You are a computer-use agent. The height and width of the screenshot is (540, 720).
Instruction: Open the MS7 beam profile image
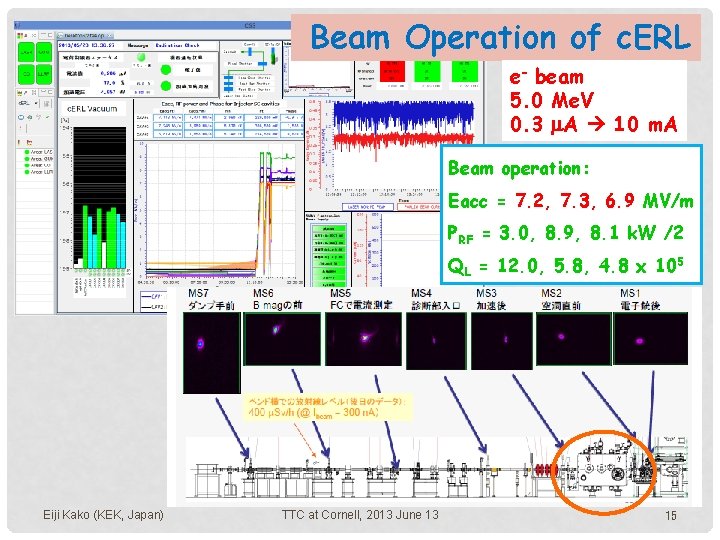coord(212,353)
